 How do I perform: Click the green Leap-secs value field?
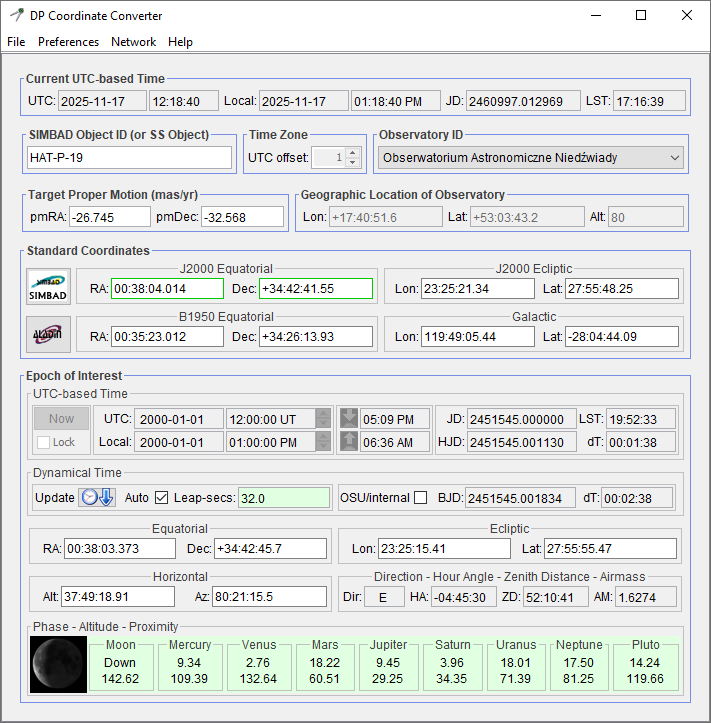pyautogui.click(x=284, y=497)
